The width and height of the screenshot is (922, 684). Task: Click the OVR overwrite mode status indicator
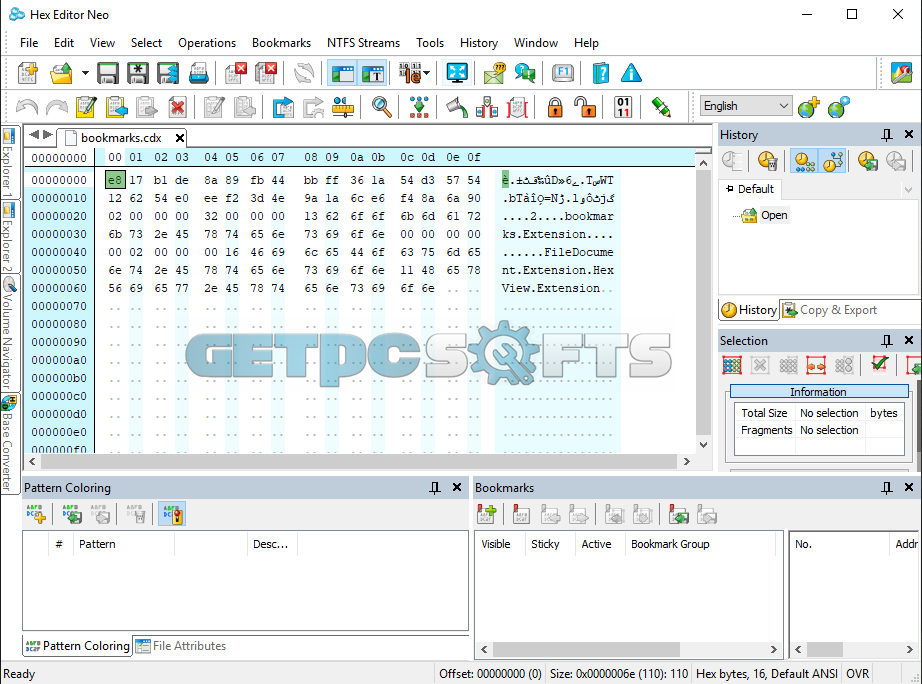(x=857, y=674)
